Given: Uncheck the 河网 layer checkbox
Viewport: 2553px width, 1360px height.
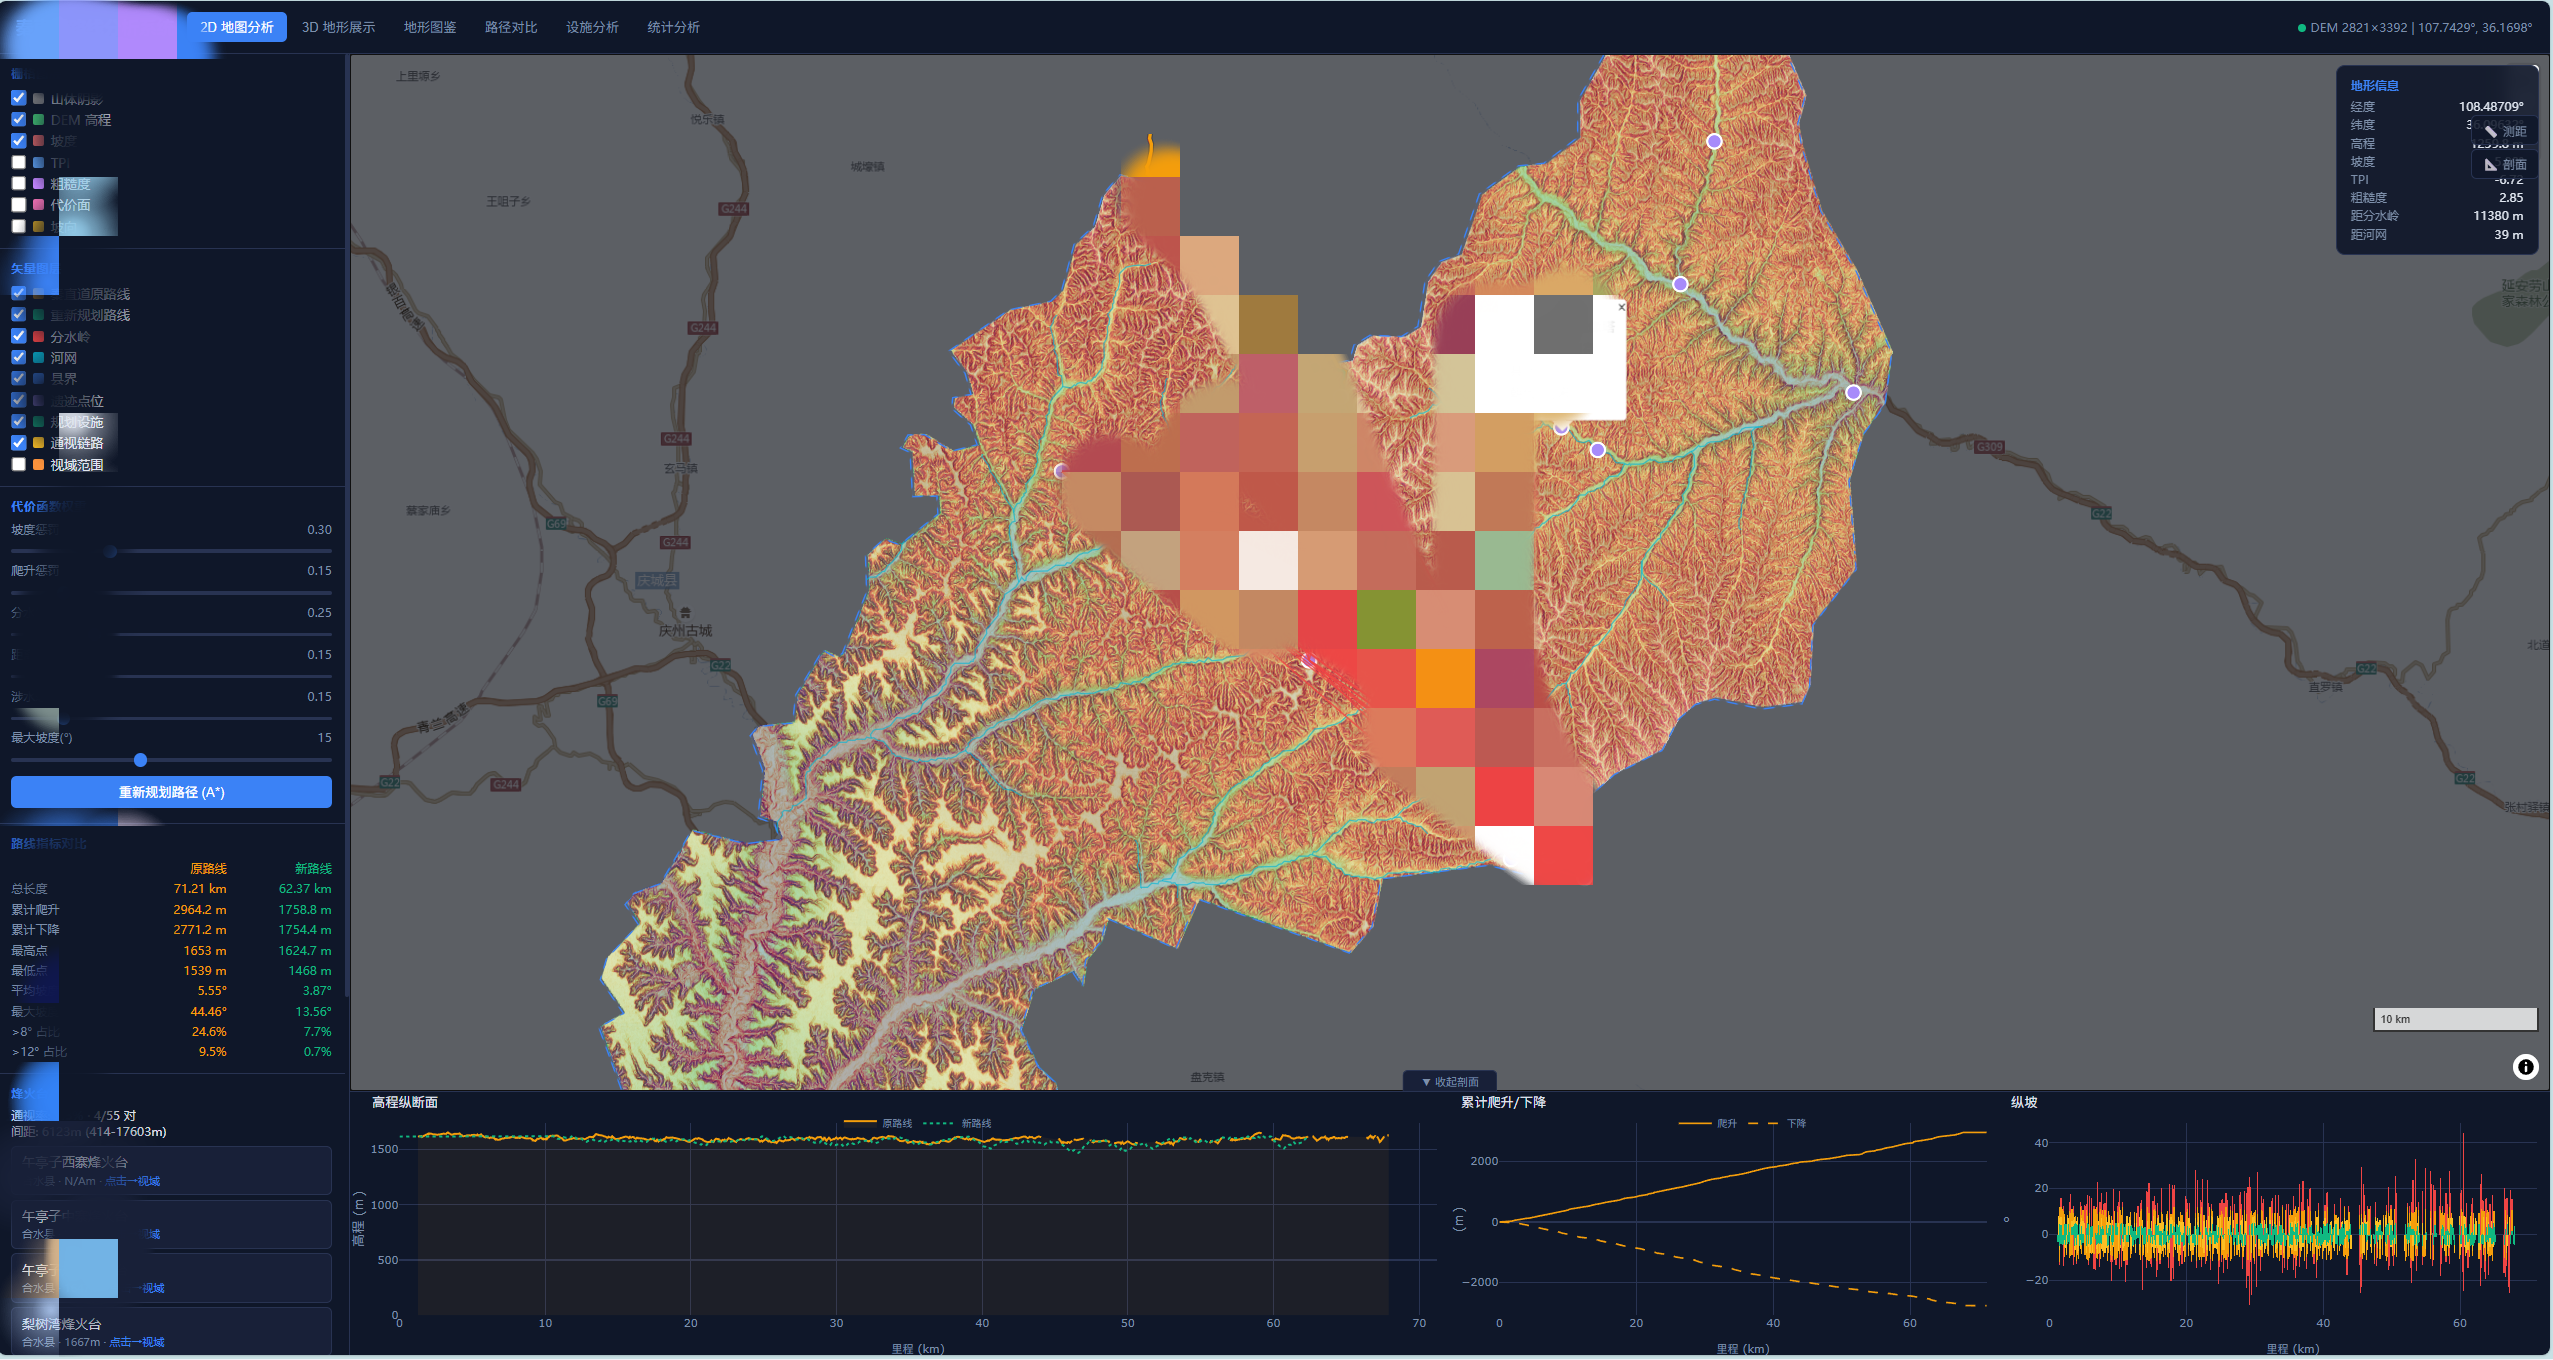Looking at the screenshot, I should click(18, 358).
